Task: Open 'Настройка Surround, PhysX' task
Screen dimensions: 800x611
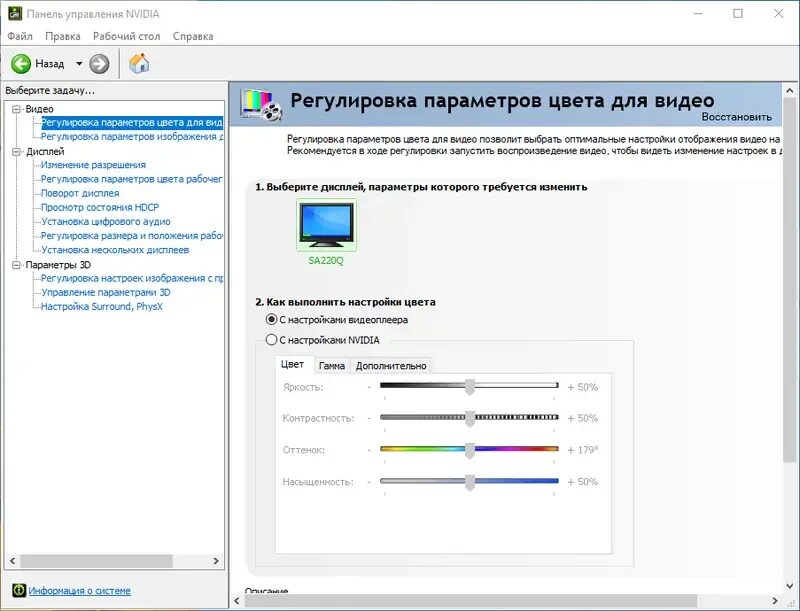Action: pyautogui.click(x=102, y=307)
